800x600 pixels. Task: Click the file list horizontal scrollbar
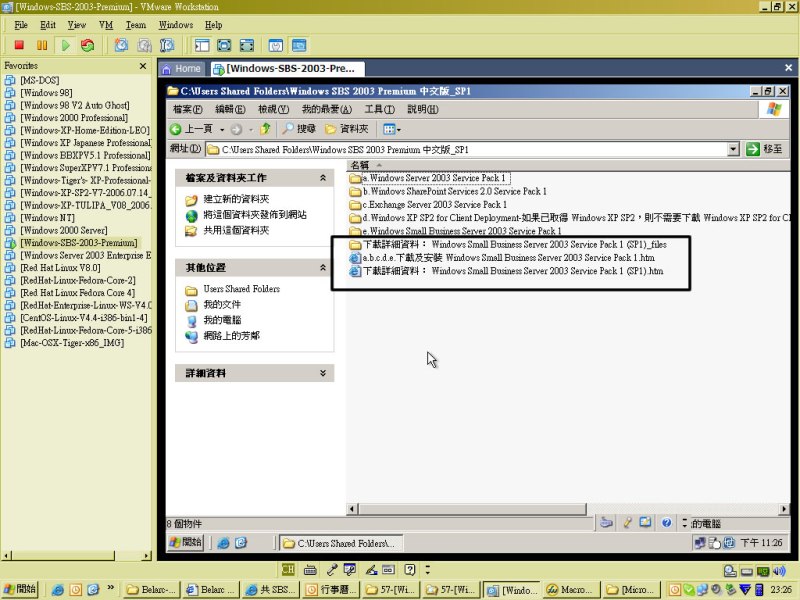(x=472, y=509)
